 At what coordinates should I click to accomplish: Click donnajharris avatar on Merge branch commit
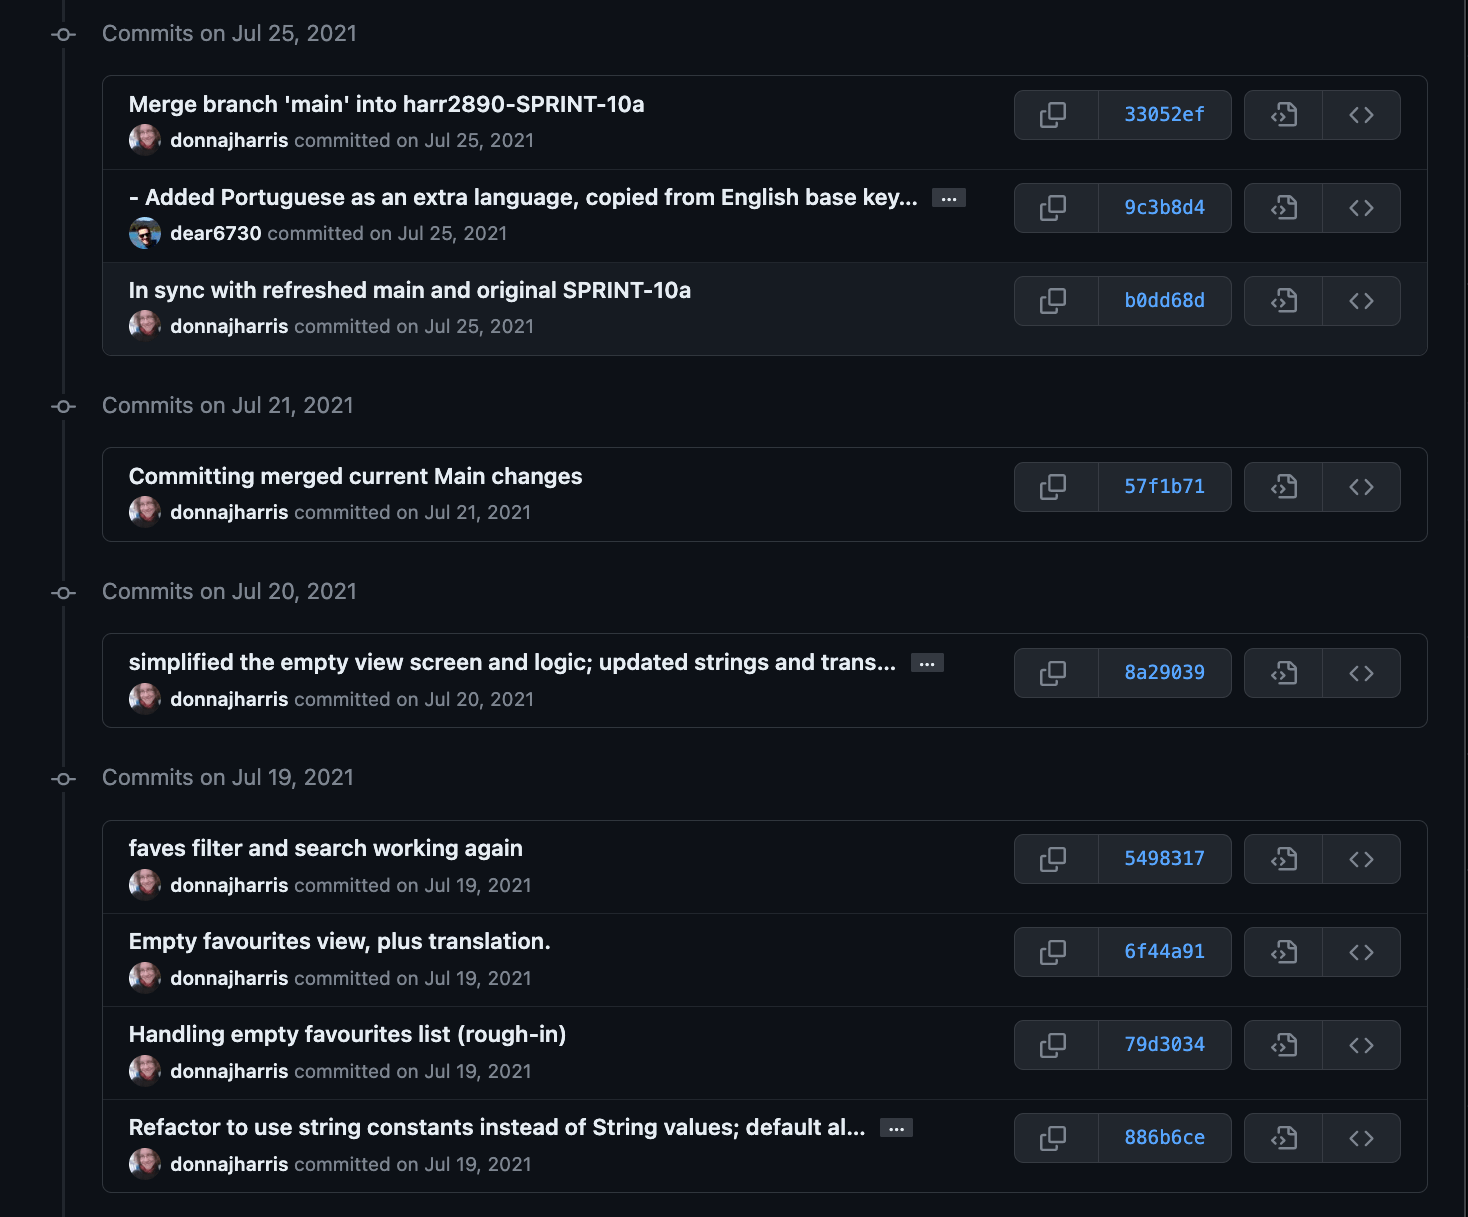pyautogui.click(x=145, y=140)
